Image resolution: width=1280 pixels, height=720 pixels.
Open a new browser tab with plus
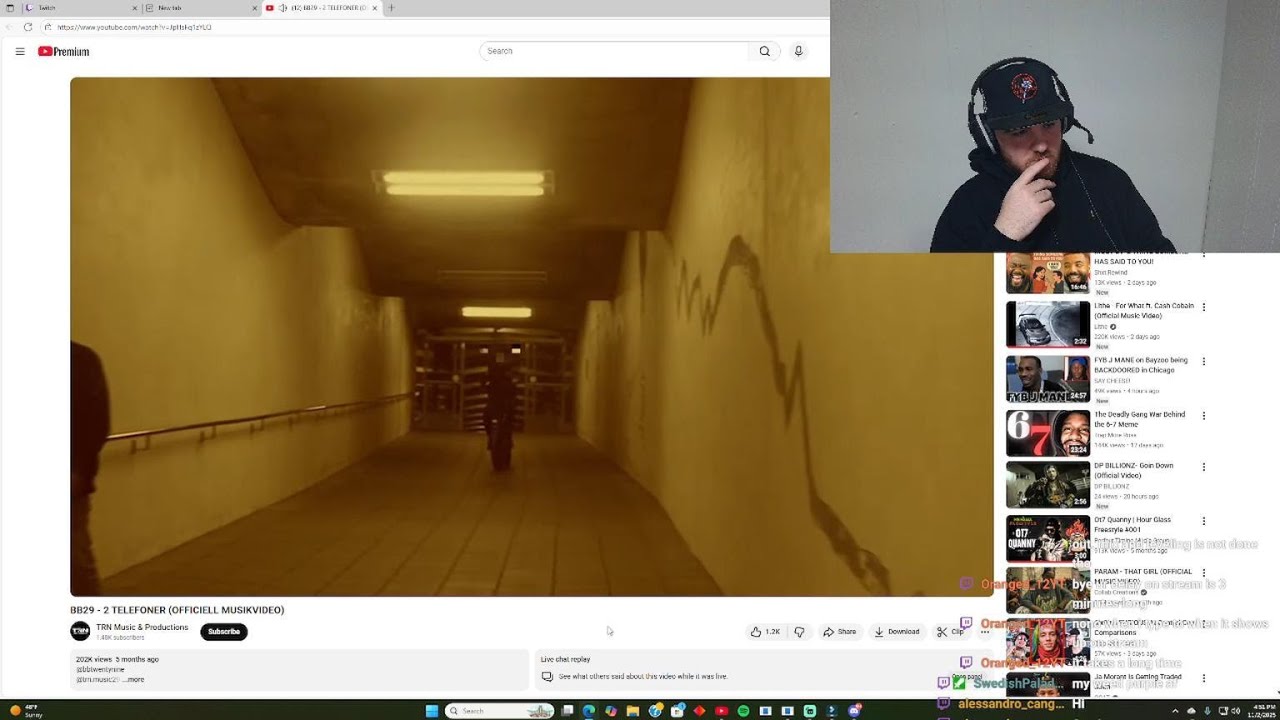point(391,8)
